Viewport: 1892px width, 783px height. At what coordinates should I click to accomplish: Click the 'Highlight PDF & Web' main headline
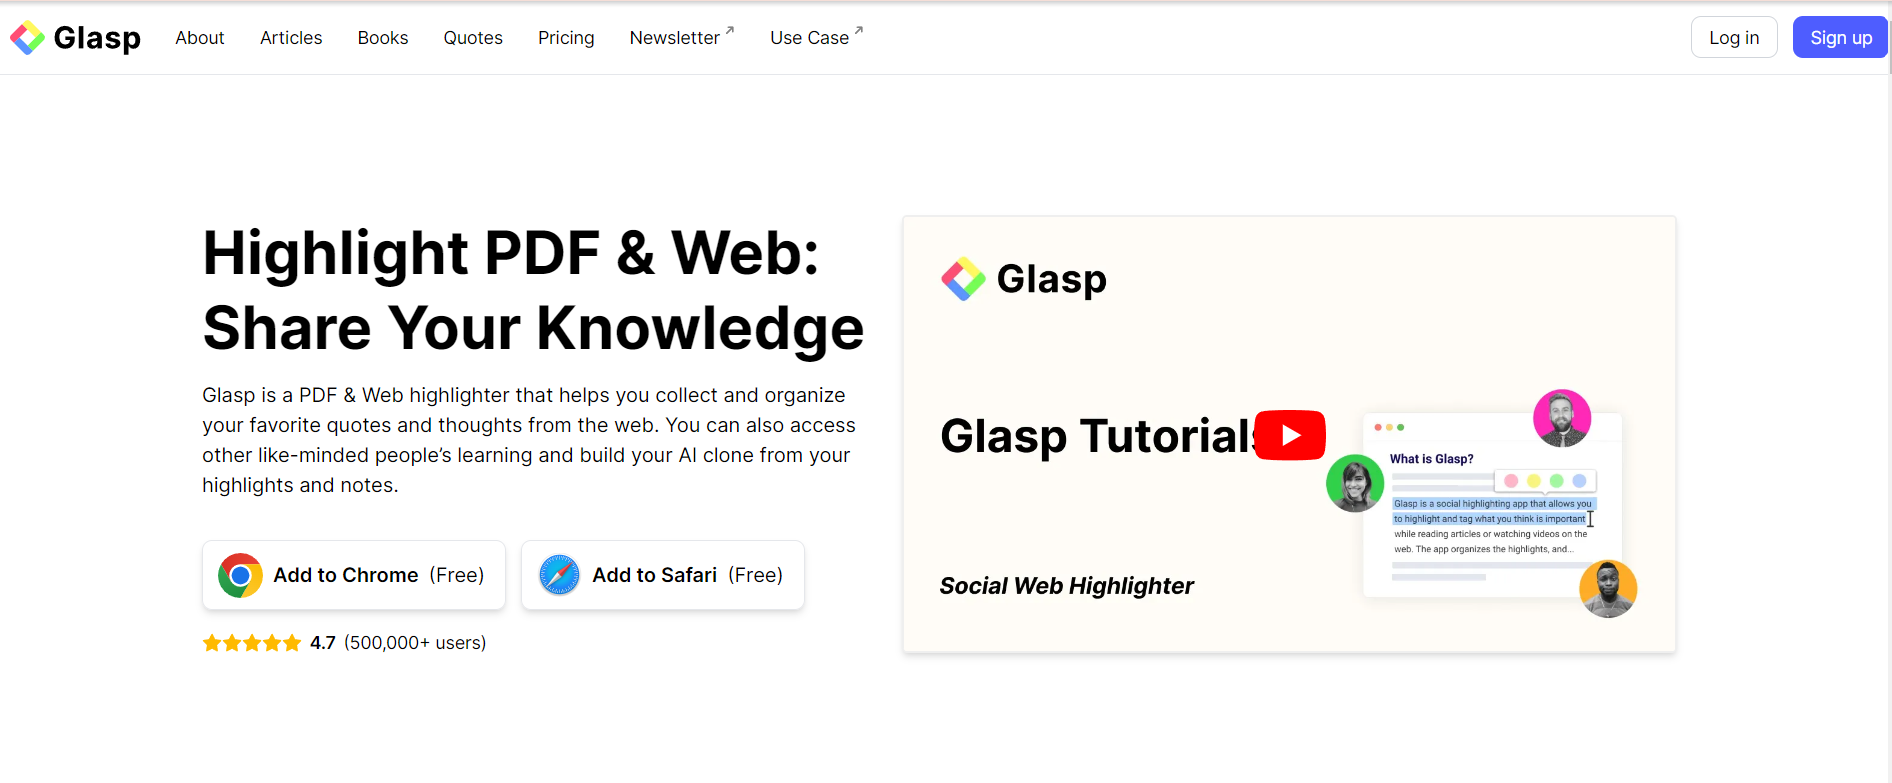pyautogui.click(x=533, y=290)
